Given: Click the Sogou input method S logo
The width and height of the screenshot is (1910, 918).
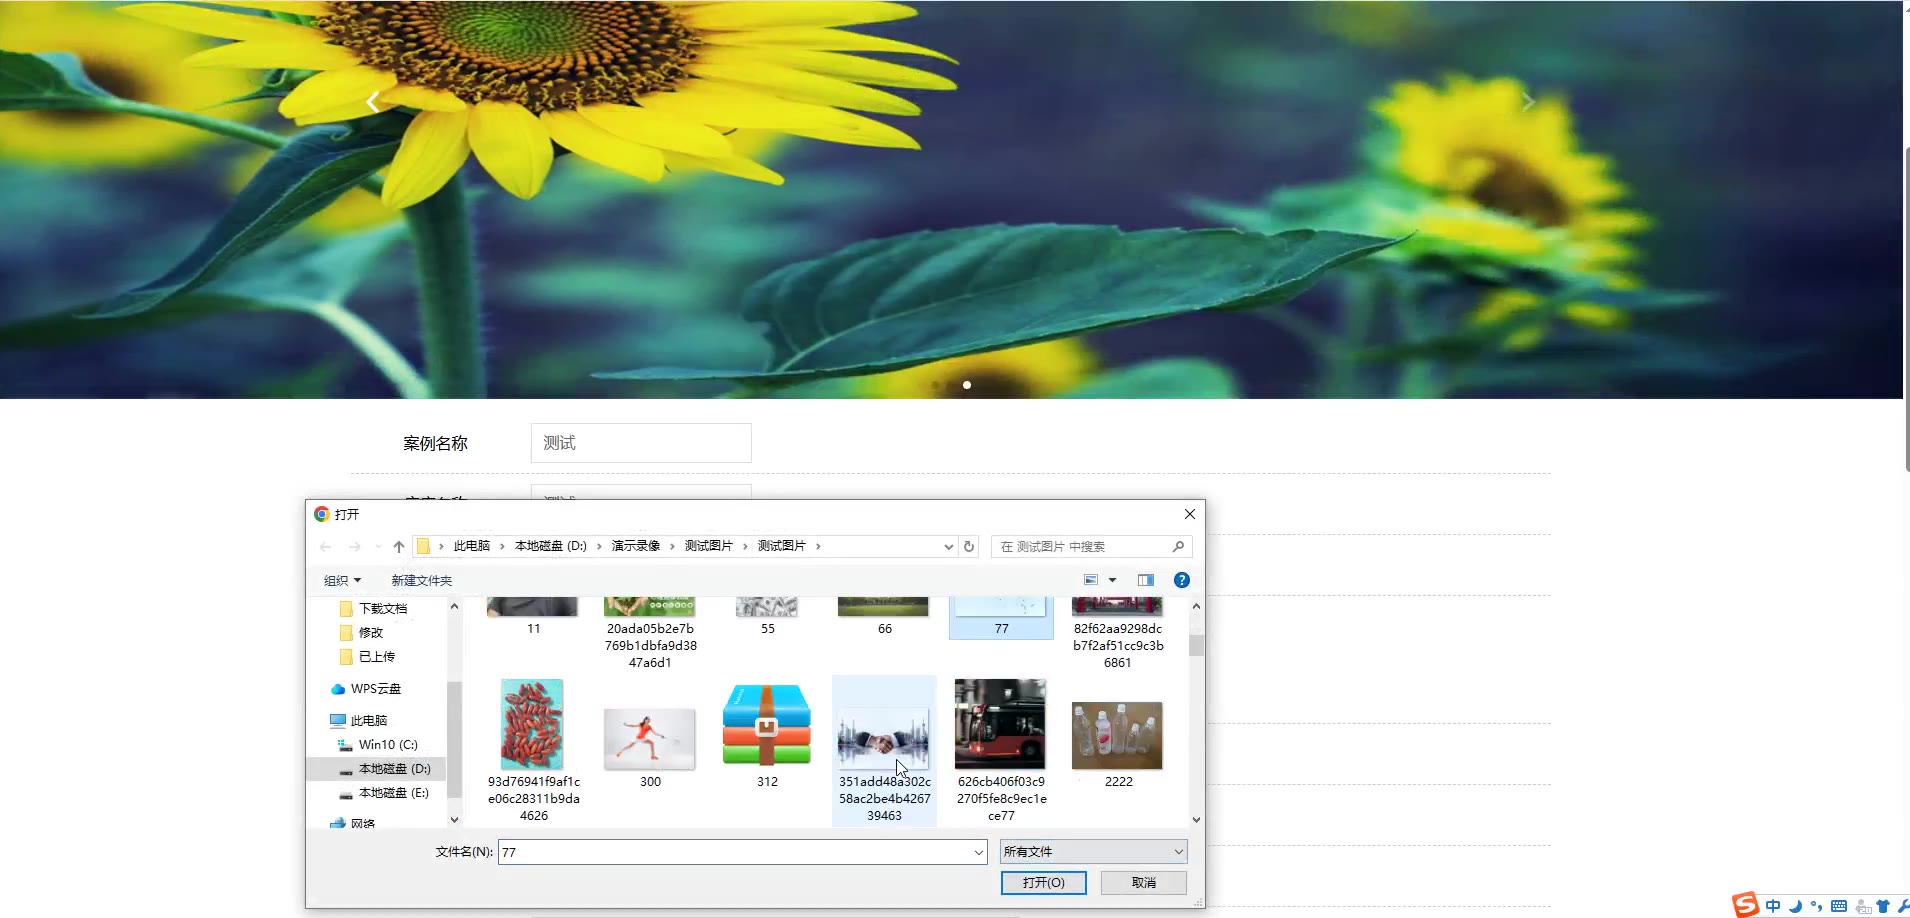Looking at the screenshot, I should [x=1746, y=905].
